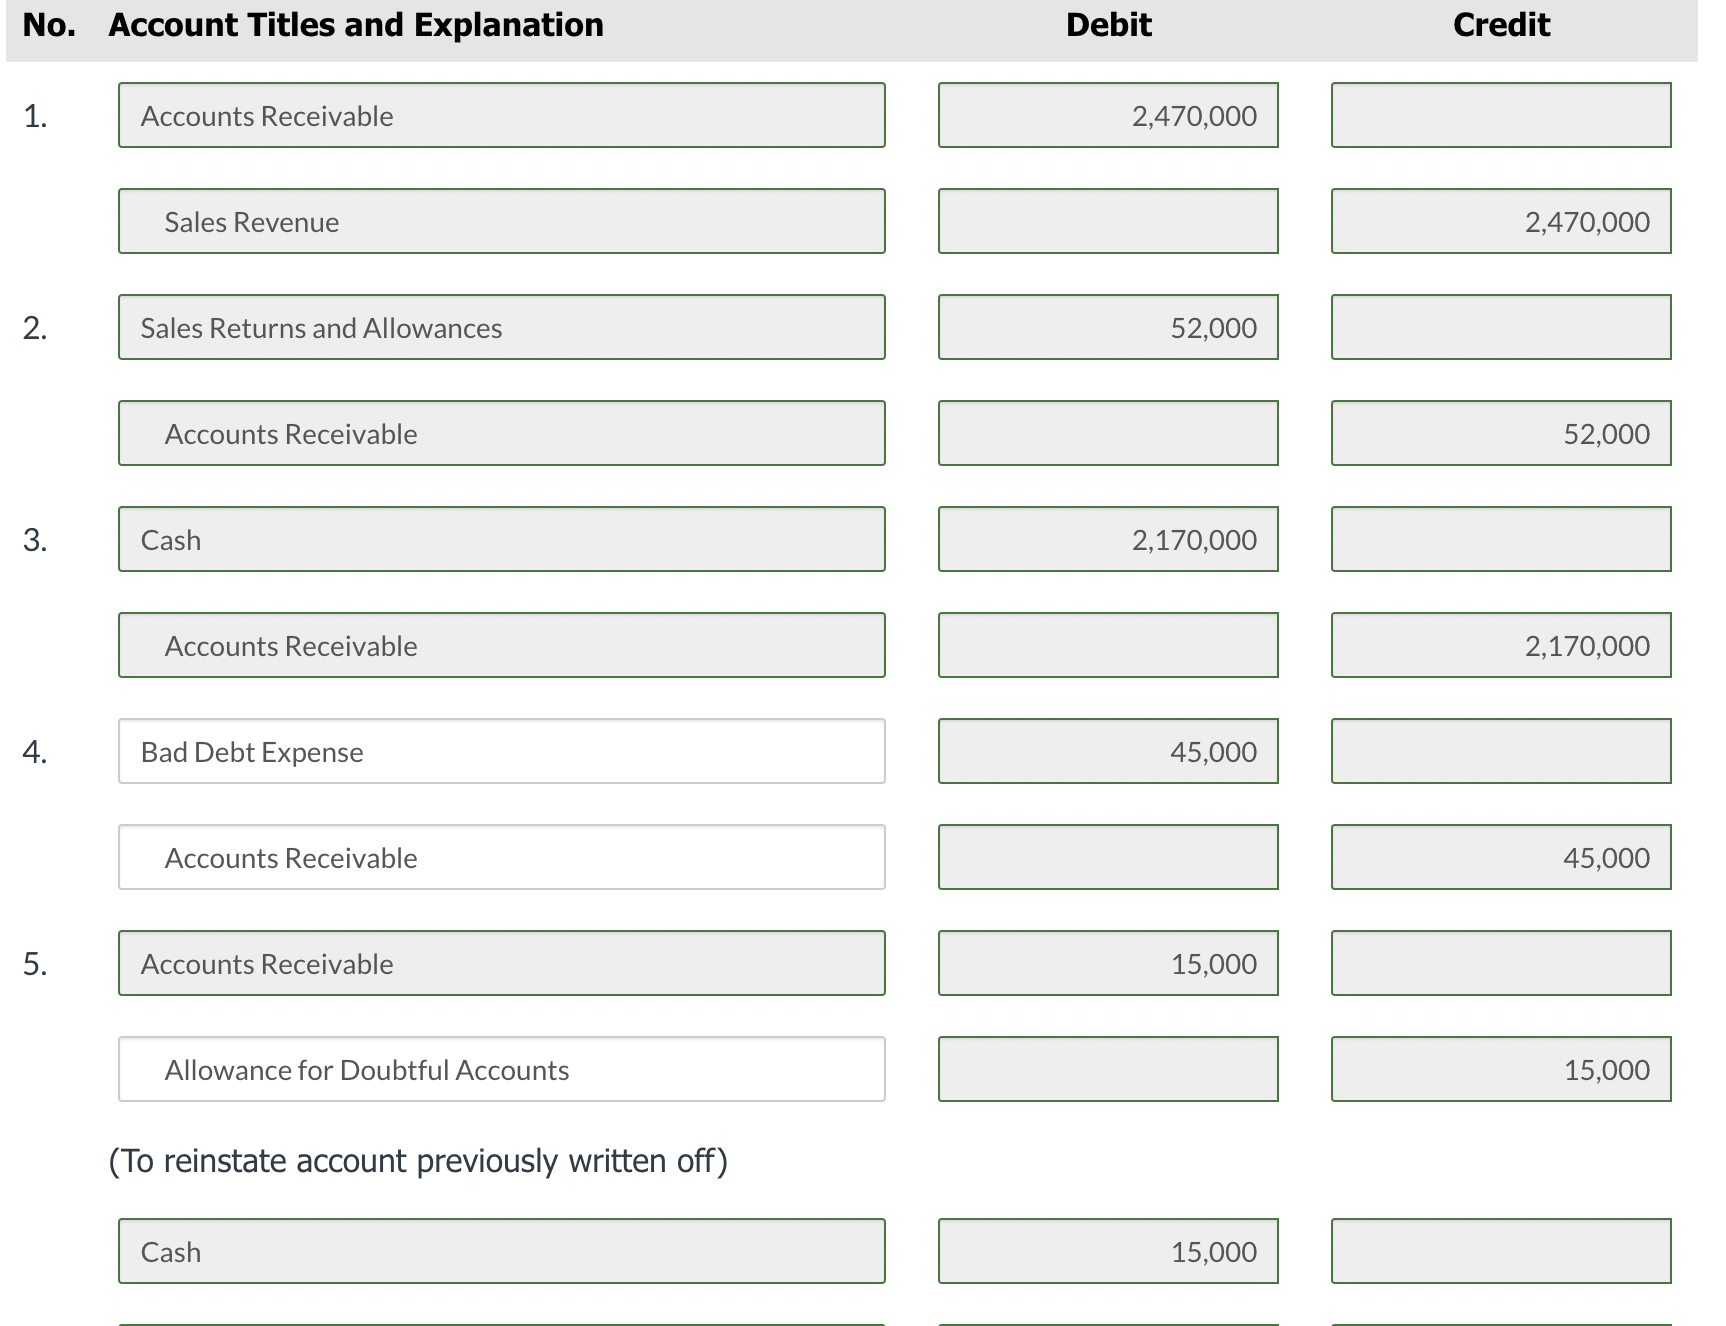
Task: Open the Accounts Receivable dropdown in entry 4
Action: tap(500, 857)
